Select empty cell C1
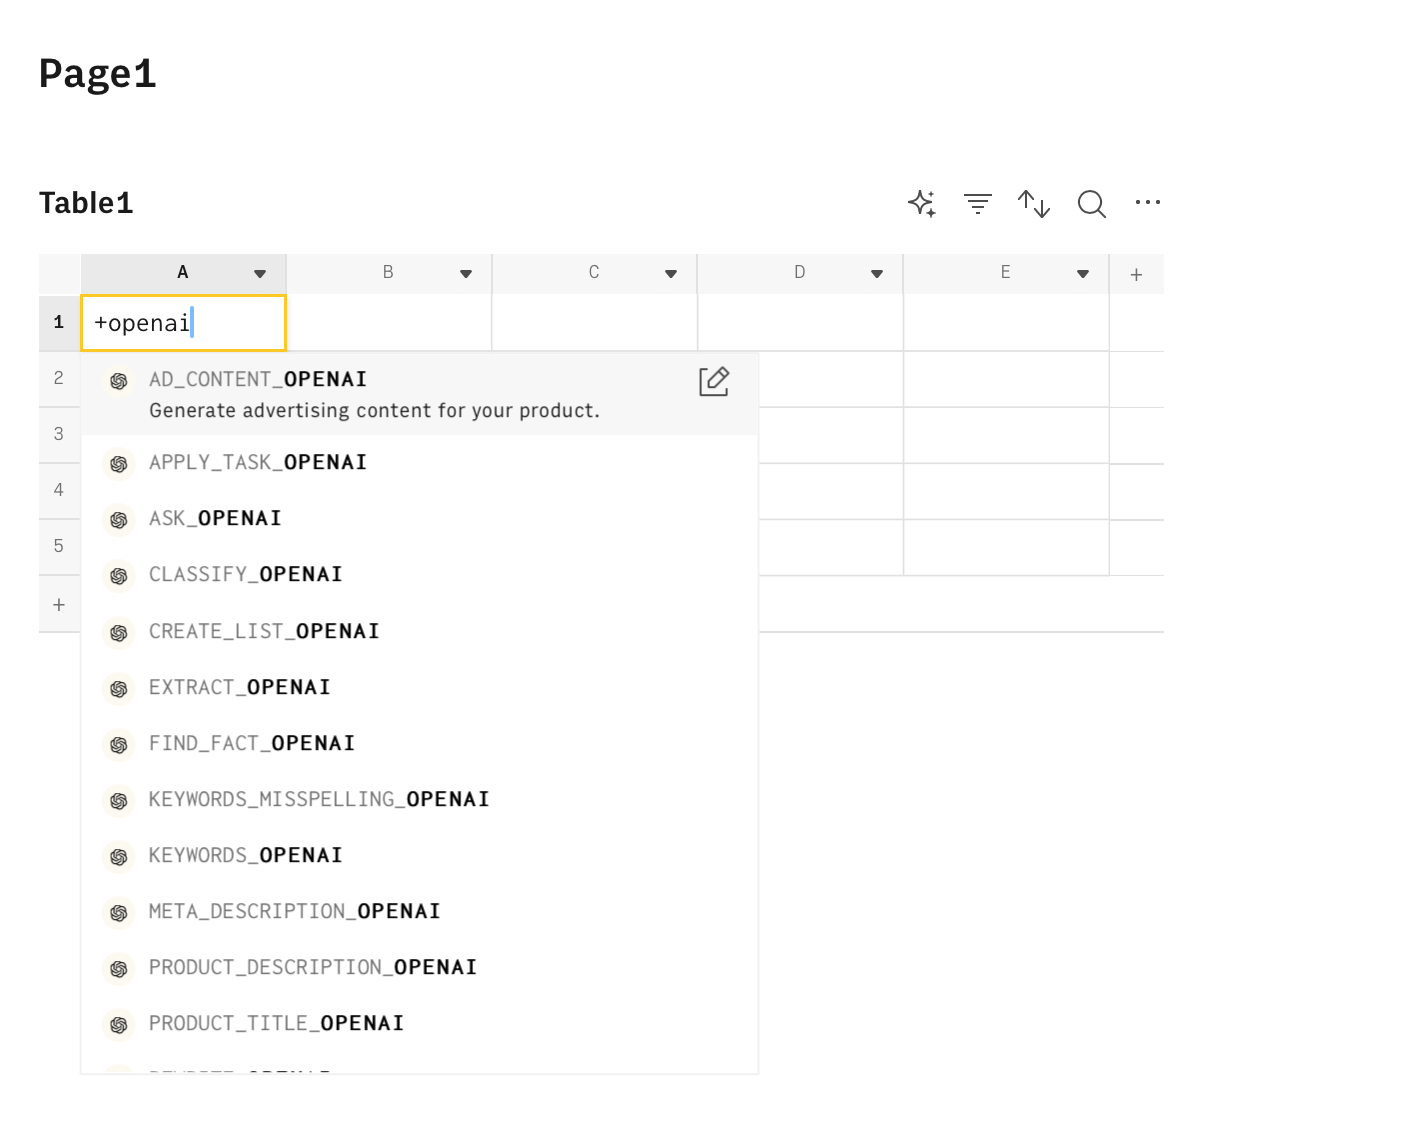This screenshot has height=1134, width=1410. click(x=595, y=323)
